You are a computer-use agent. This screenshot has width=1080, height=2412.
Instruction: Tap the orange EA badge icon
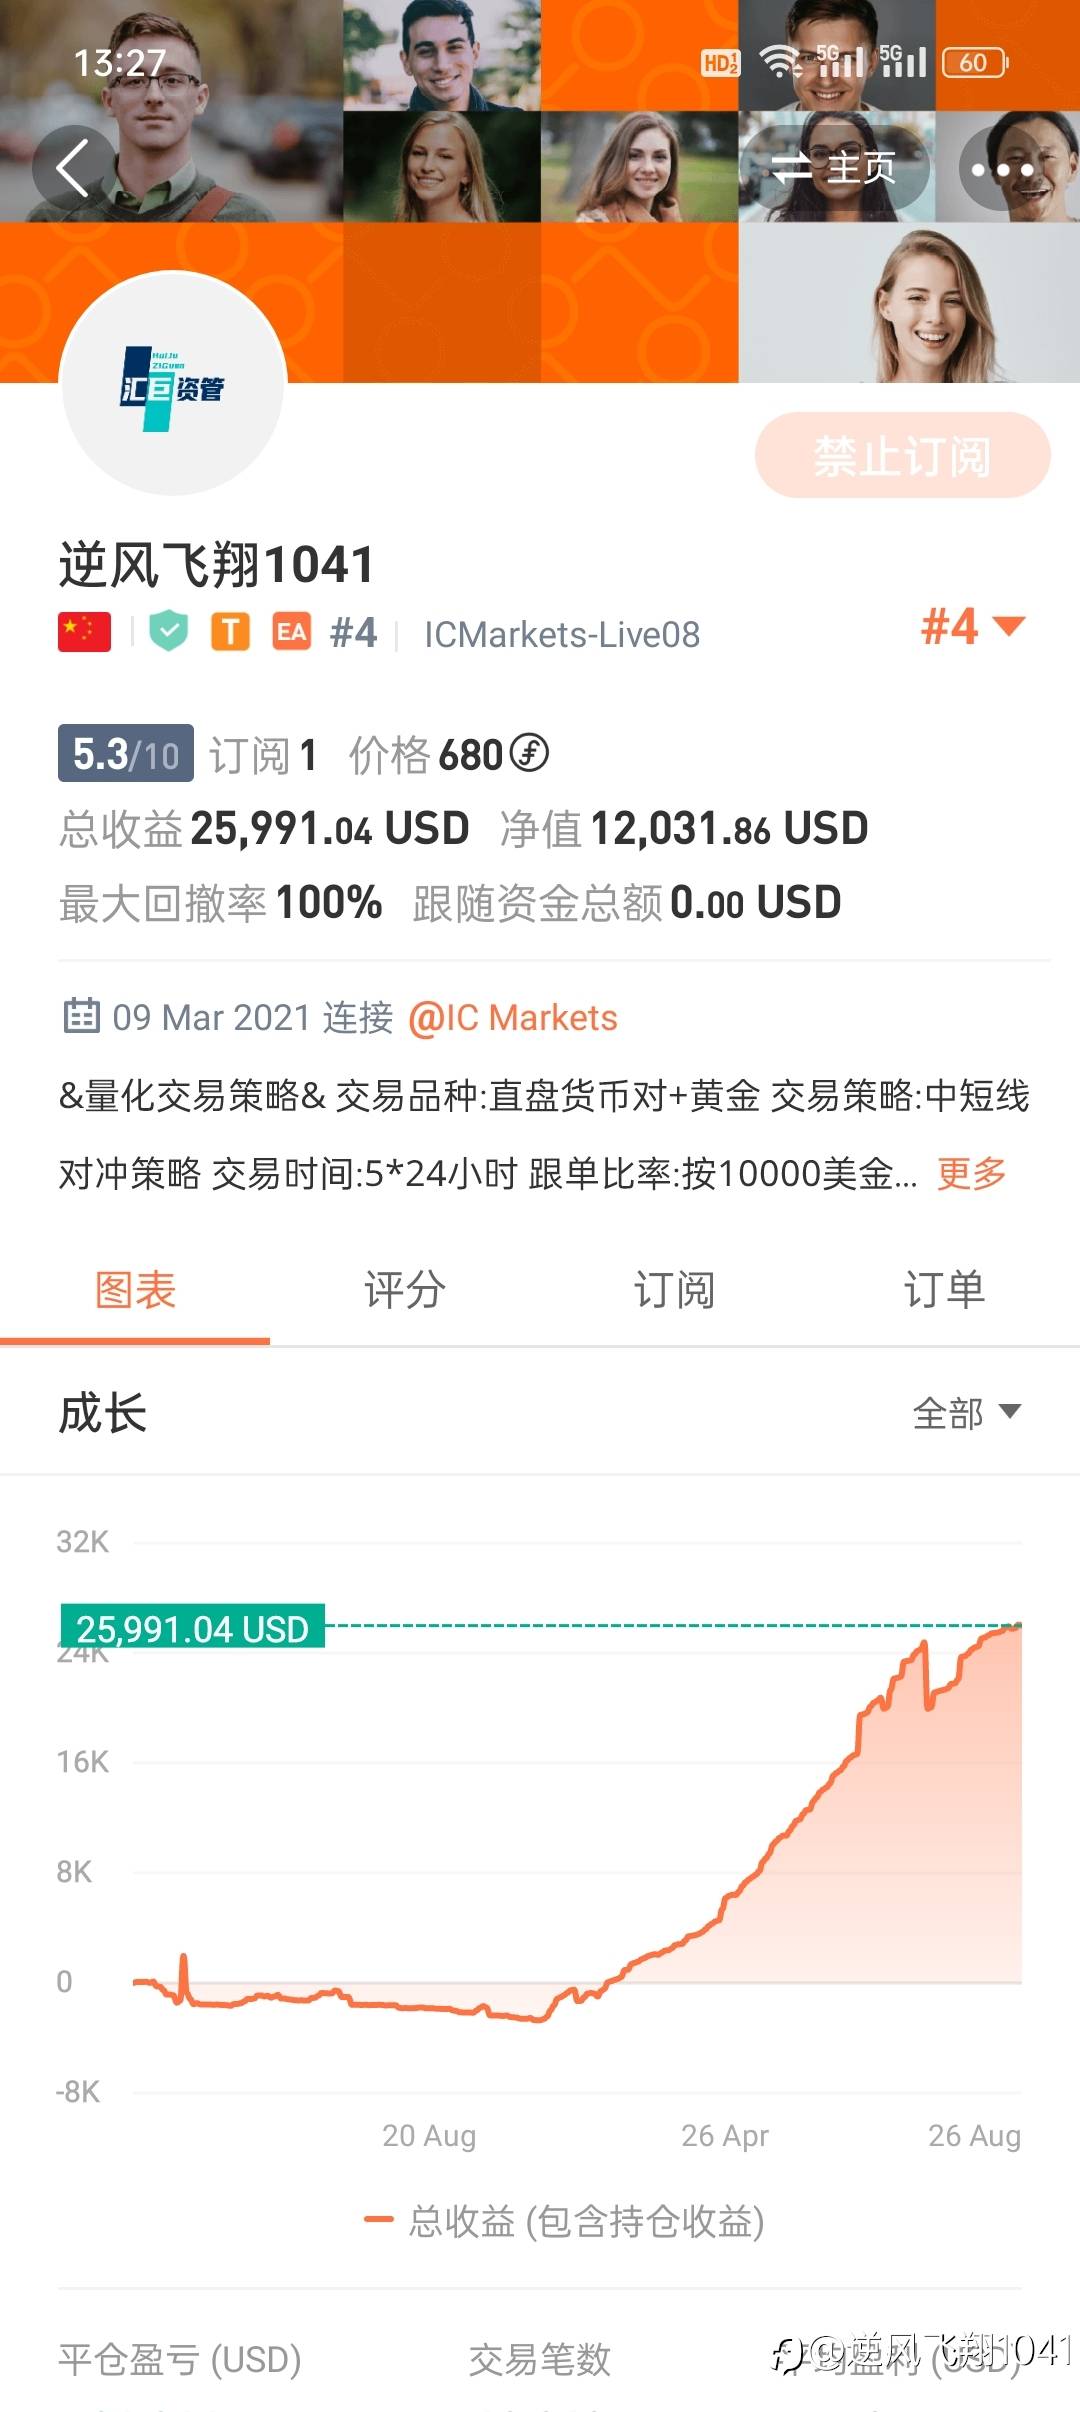coord(291,632)
